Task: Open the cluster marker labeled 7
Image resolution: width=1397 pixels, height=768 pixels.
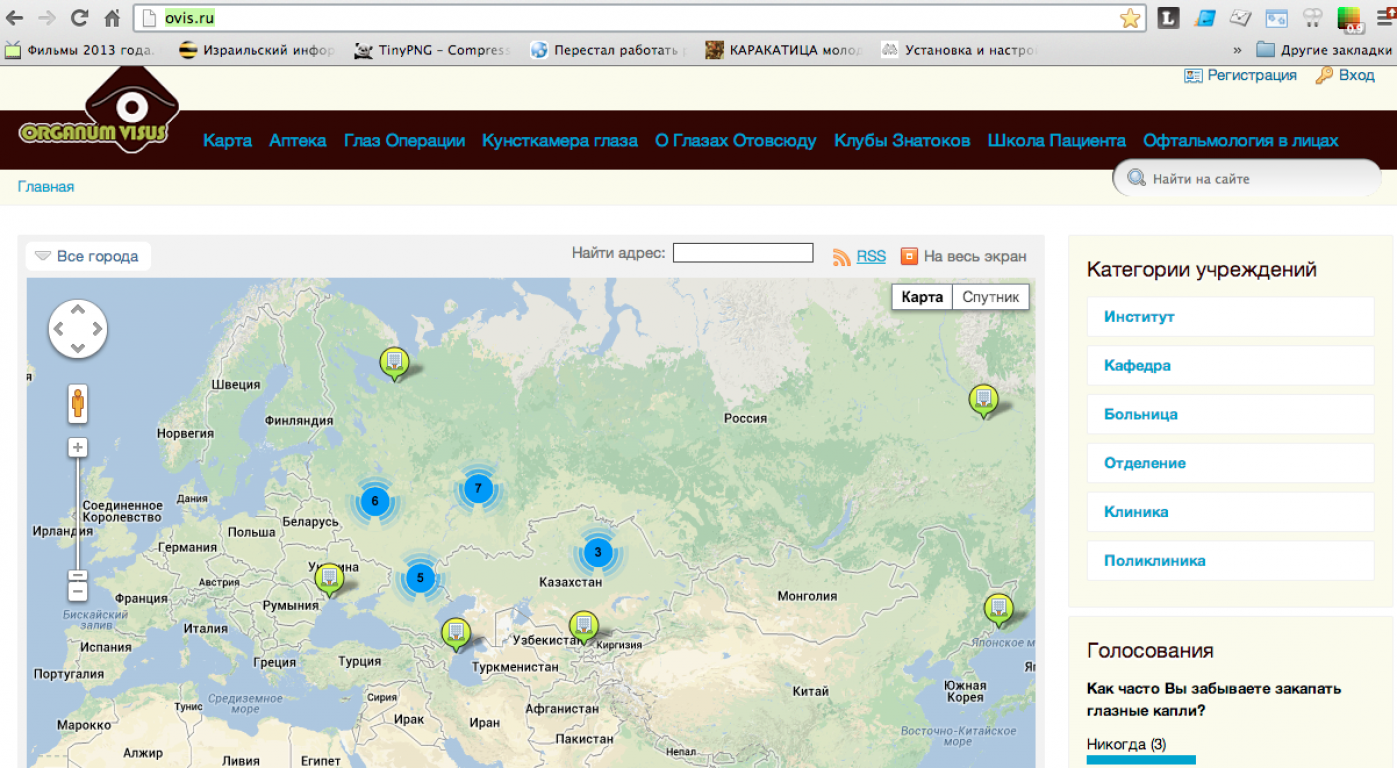Action: point(478,489)
